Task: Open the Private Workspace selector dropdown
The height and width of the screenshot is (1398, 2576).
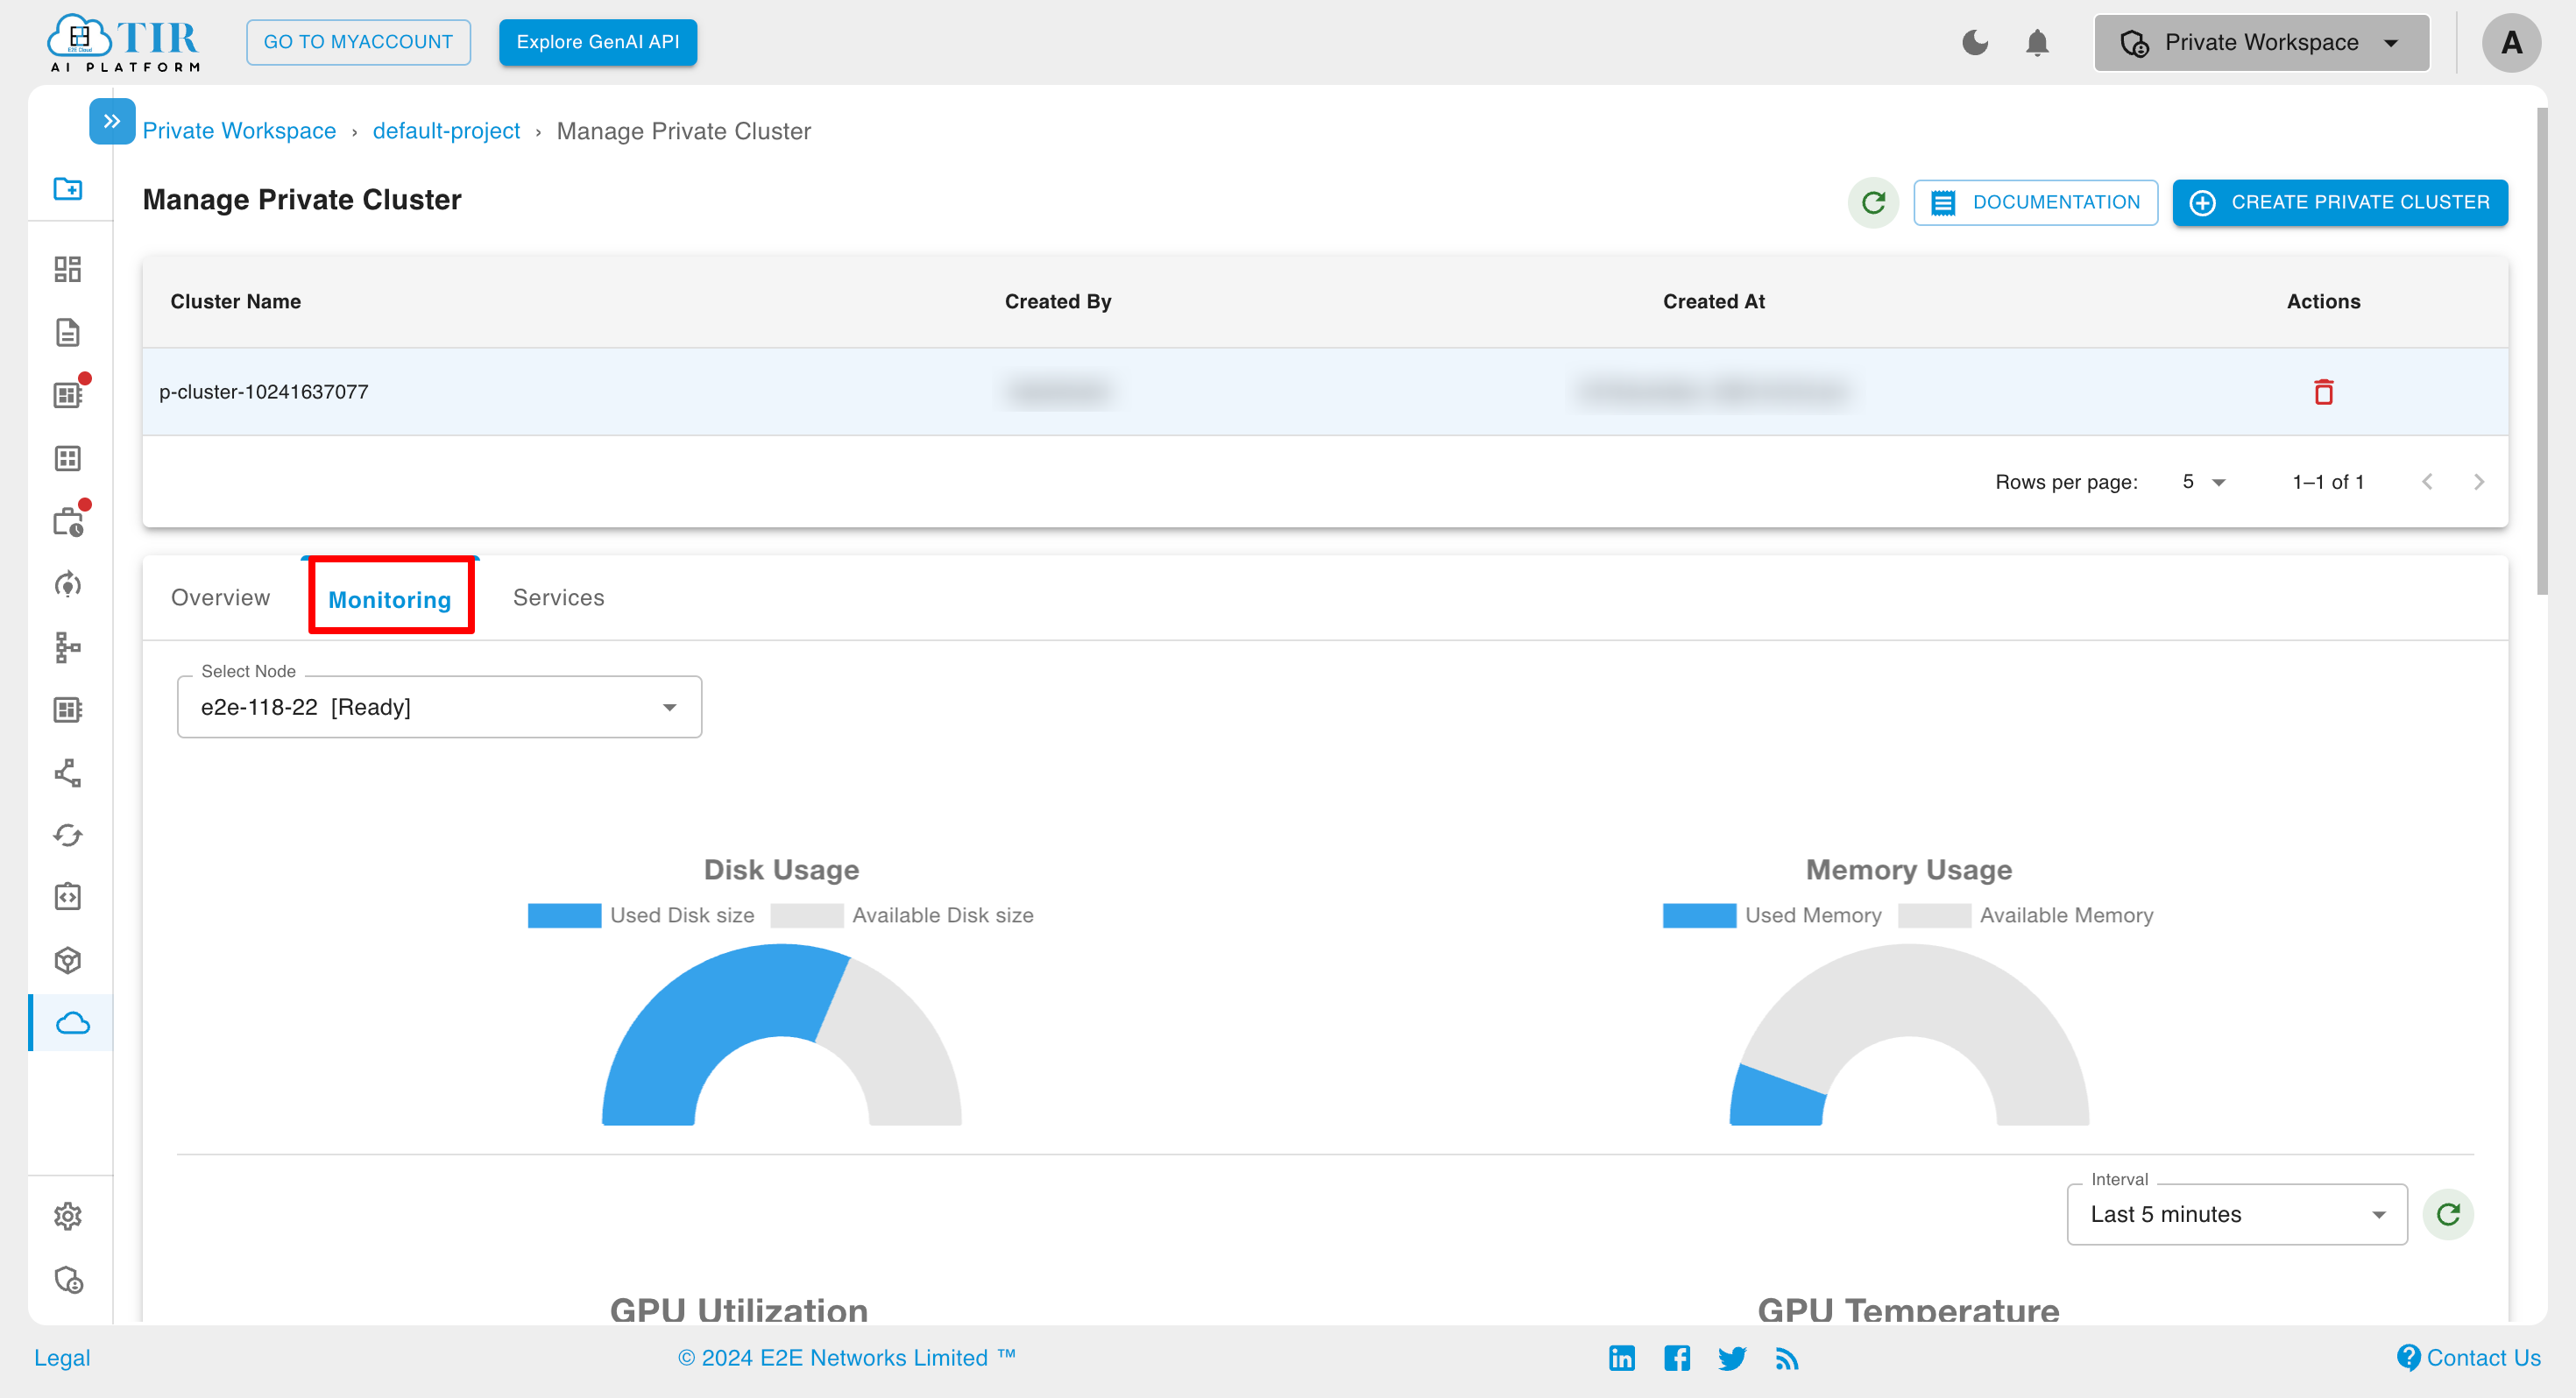Action: click(x=2261, y=42)
